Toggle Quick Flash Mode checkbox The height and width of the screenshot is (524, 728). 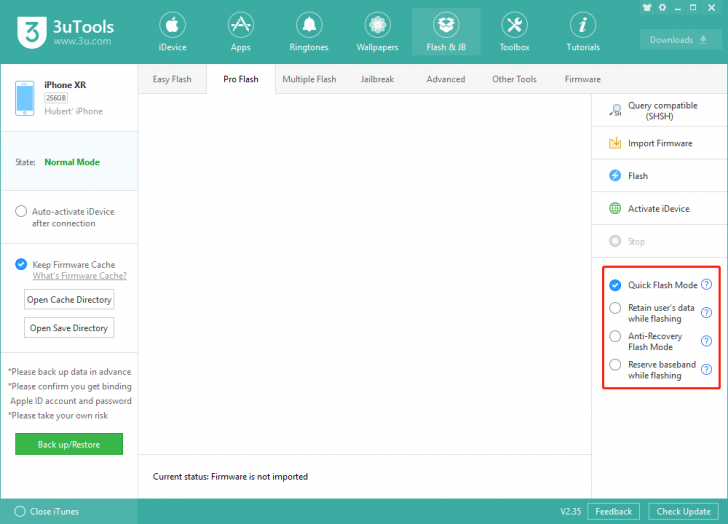[615, 285]
